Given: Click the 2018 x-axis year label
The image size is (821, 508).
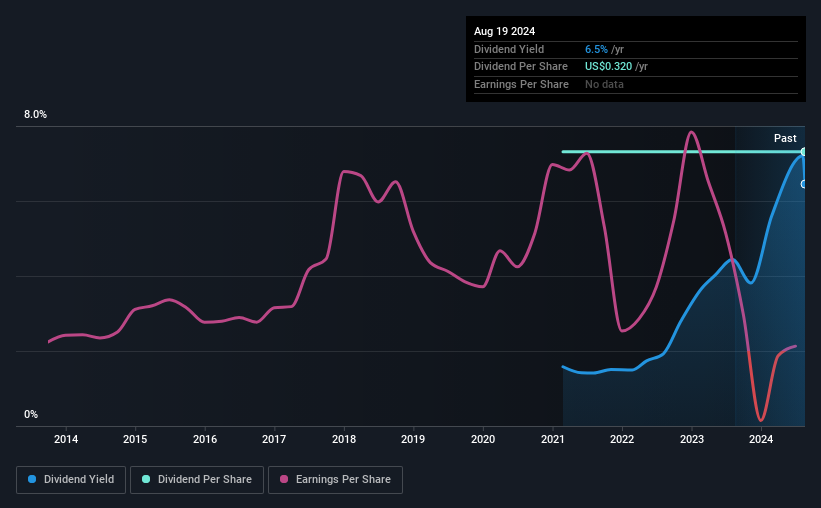Looking at the screenshot, I should coord(344,439).
